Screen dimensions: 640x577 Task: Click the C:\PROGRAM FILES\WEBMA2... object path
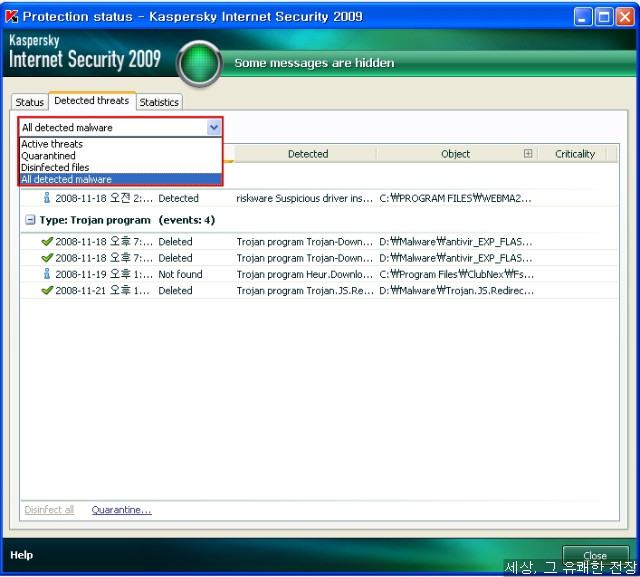(456, 198)
